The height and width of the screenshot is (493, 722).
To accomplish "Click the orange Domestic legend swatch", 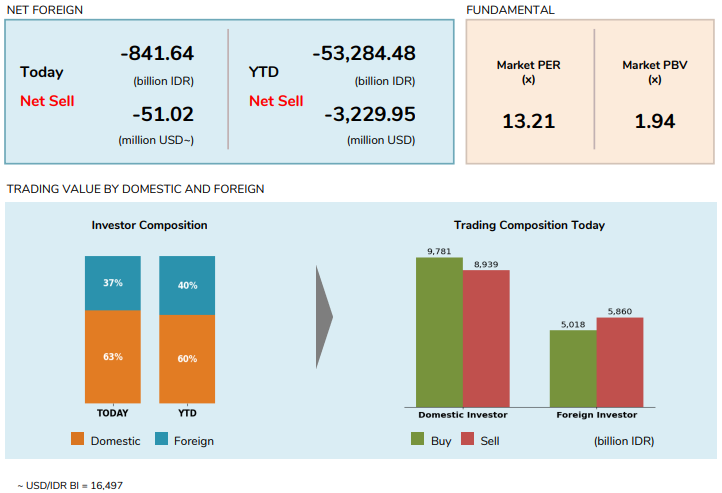I will click(77, 438).
